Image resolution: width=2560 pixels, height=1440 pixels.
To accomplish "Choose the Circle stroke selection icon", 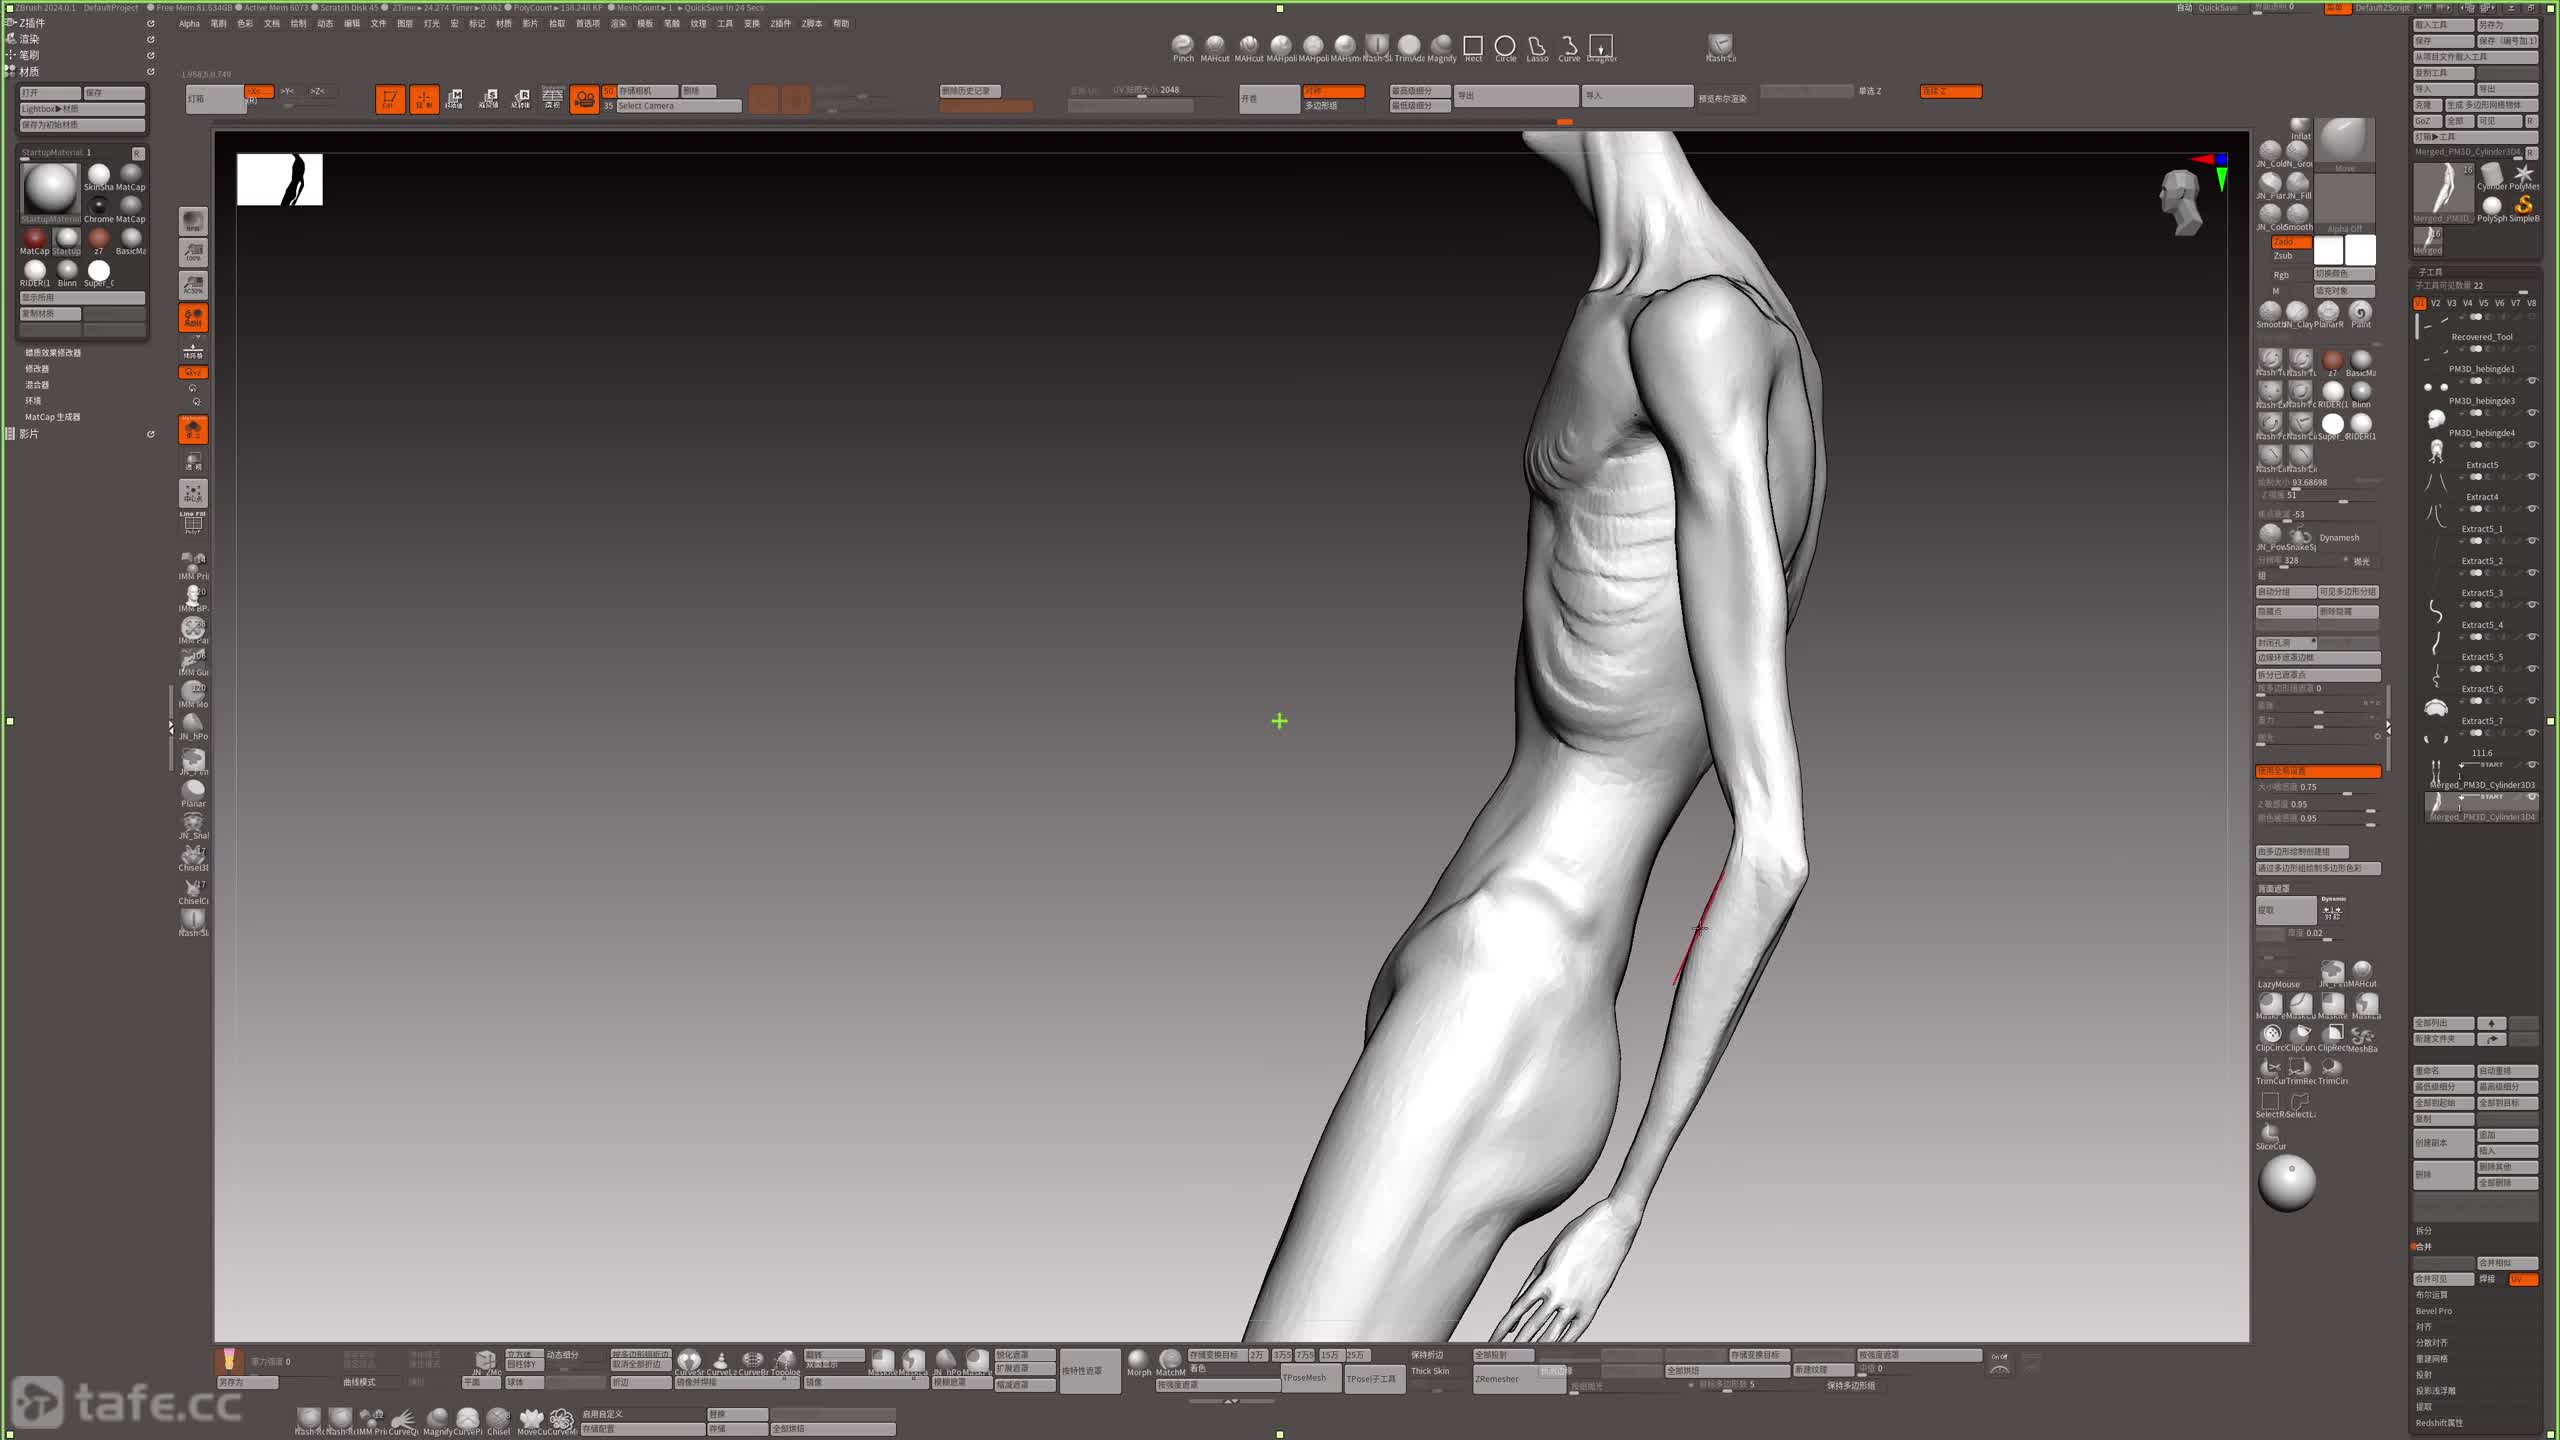I will tap(1505, 46).
